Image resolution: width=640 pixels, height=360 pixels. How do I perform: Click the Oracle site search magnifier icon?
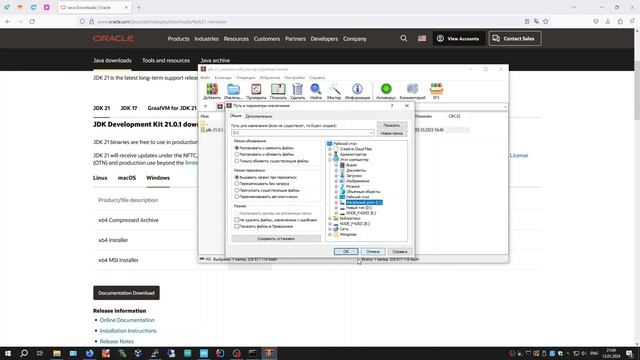pyautogui.click(x=404, y=38)
